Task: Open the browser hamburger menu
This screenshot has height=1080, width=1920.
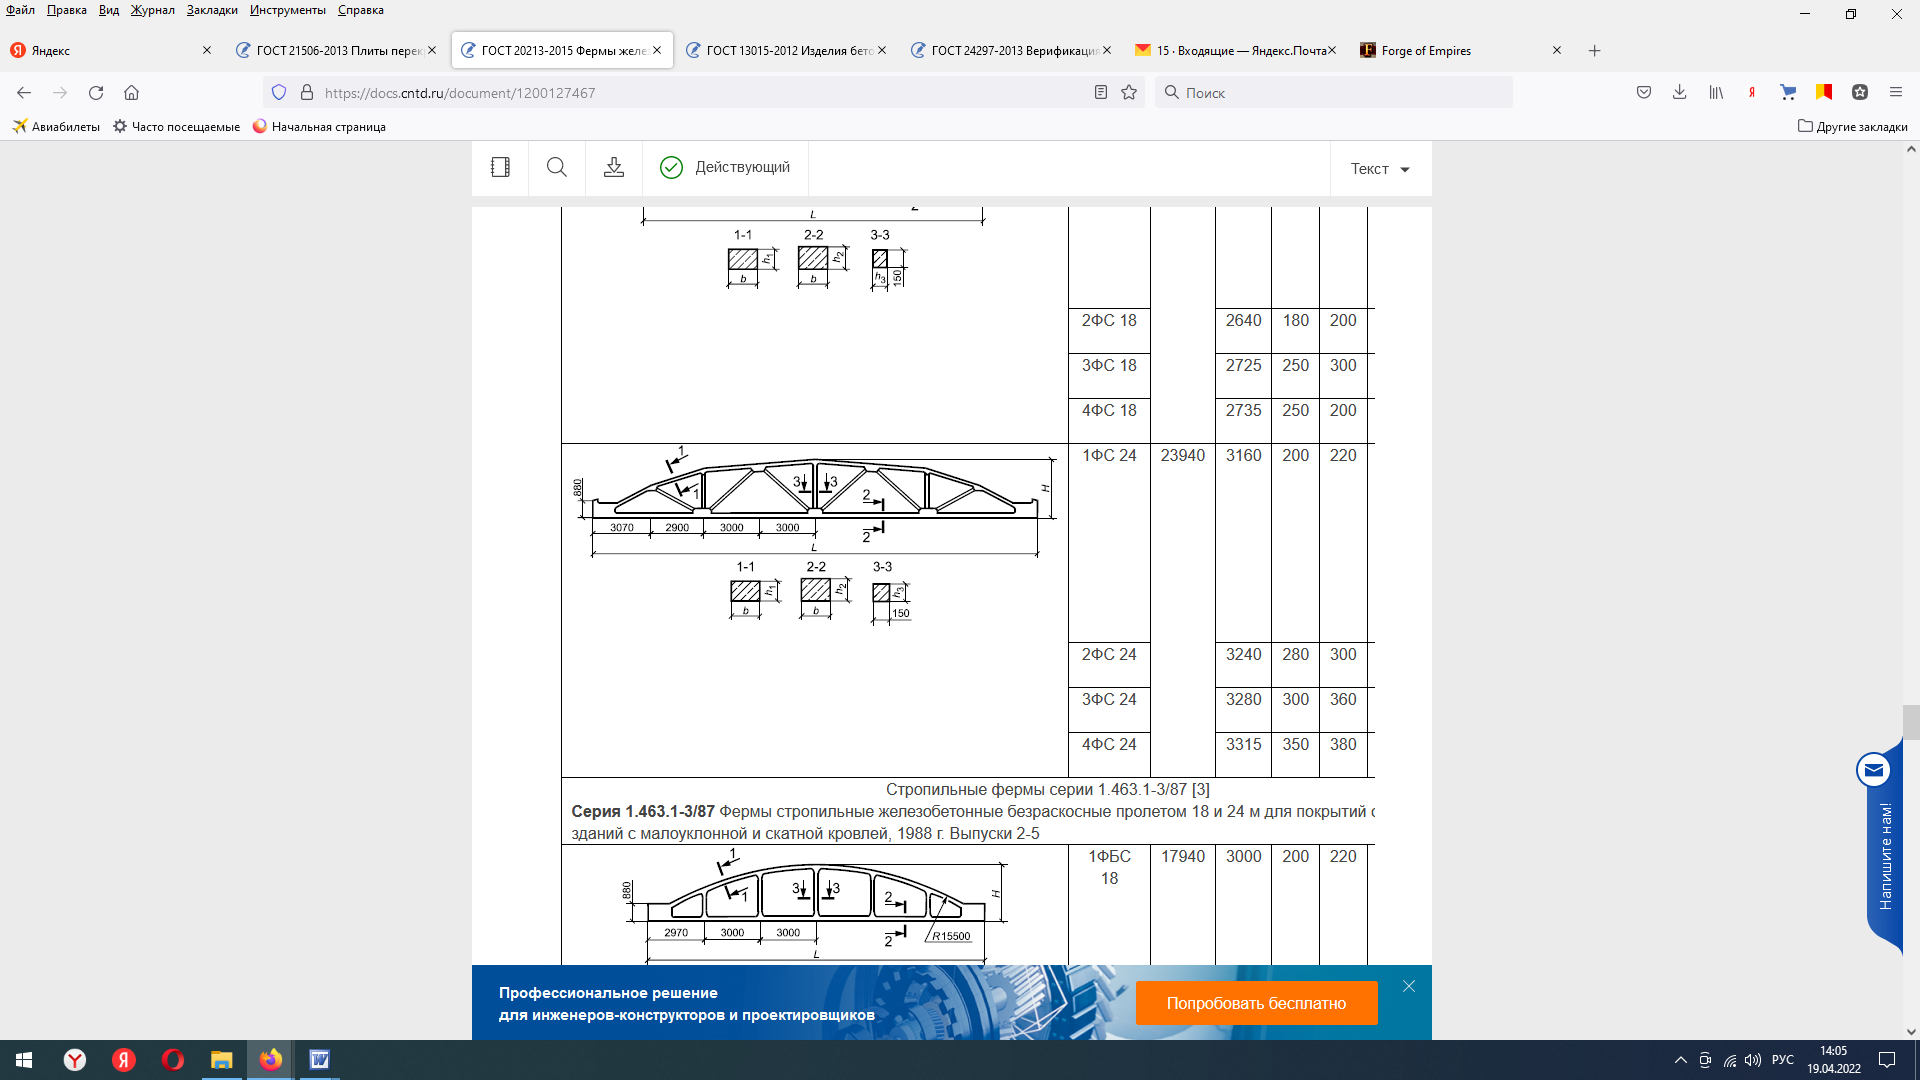Action: tap(1896, 93)
